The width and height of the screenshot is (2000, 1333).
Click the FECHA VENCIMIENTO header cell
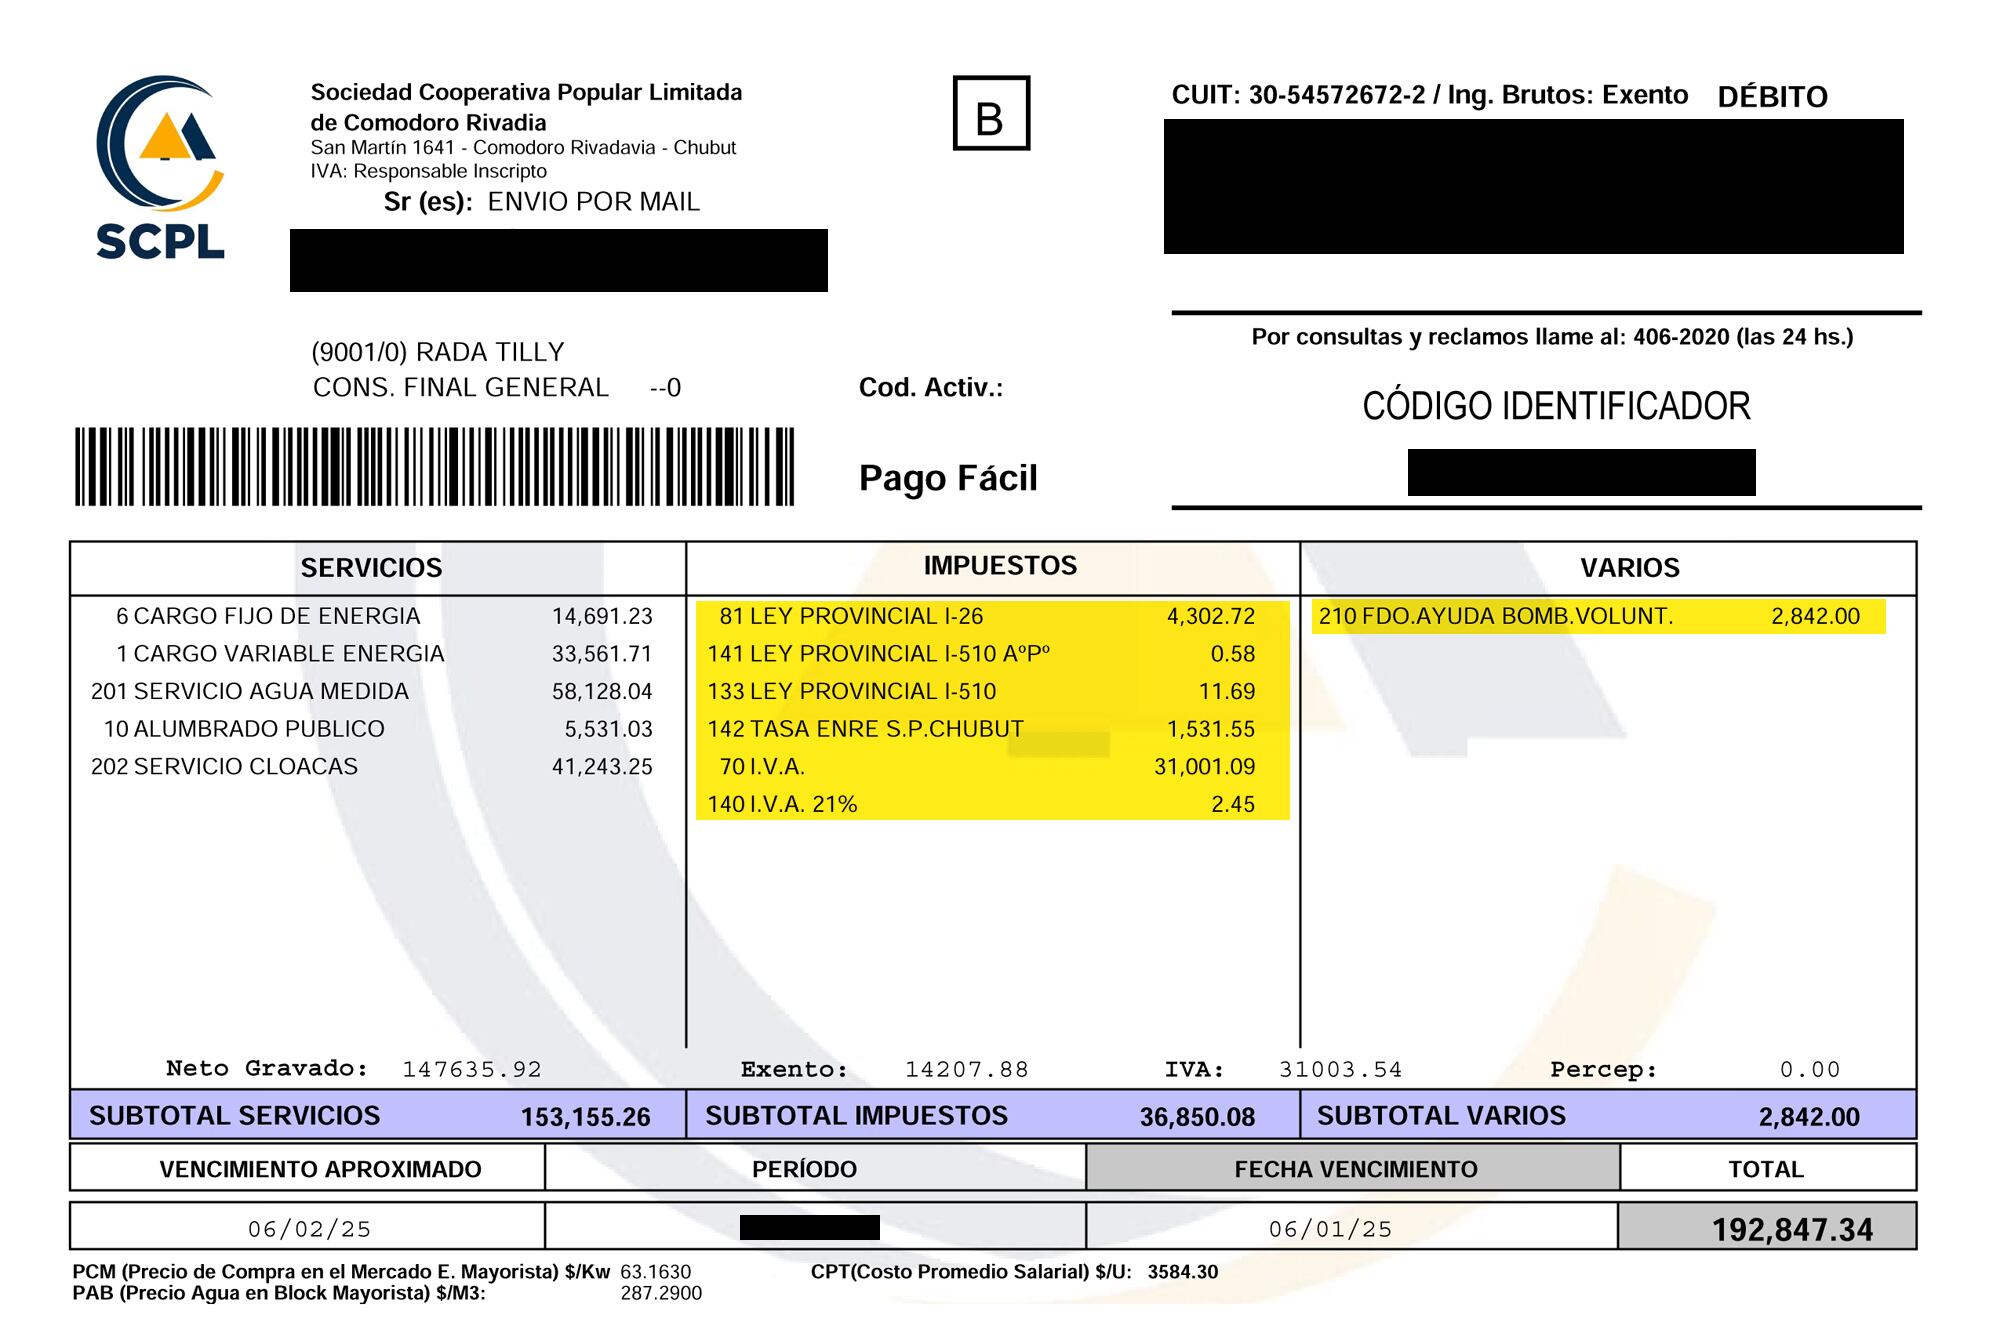click(1354, 1169)
